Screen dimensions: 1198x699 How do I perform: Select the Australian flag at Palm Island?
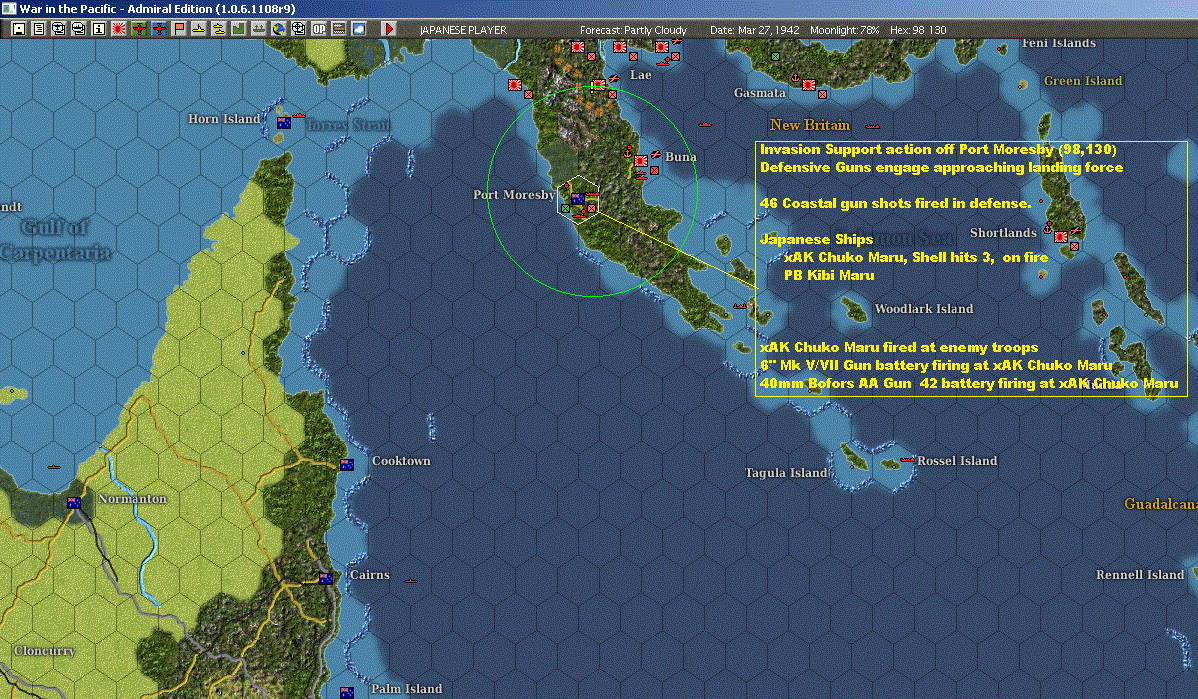[x=347, y=693]
